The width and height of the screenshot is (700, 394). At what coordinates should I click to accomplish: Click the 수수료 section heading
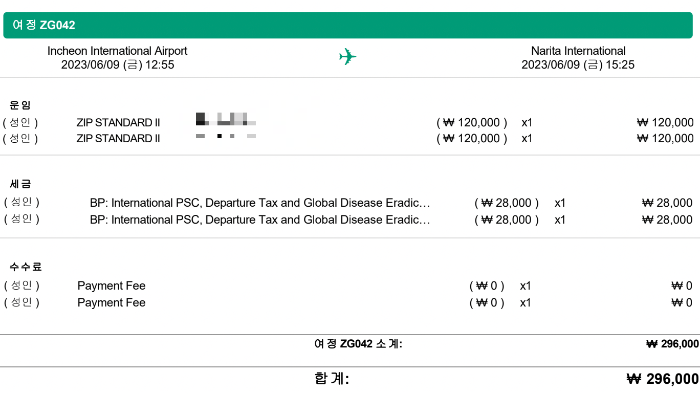[x=25, y=267]
